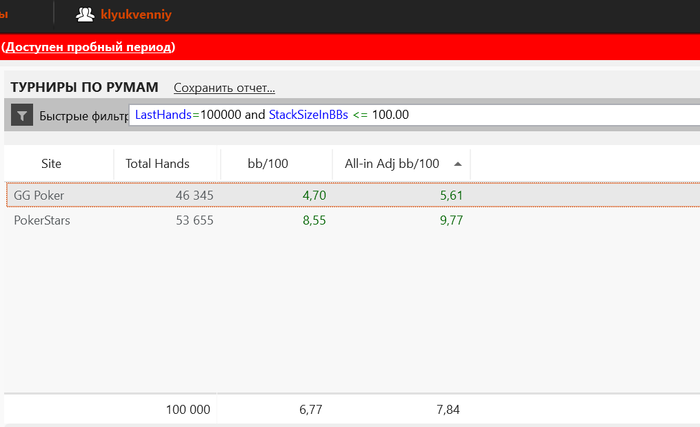Click the 8,55 bb/100 value

(314, 220)
